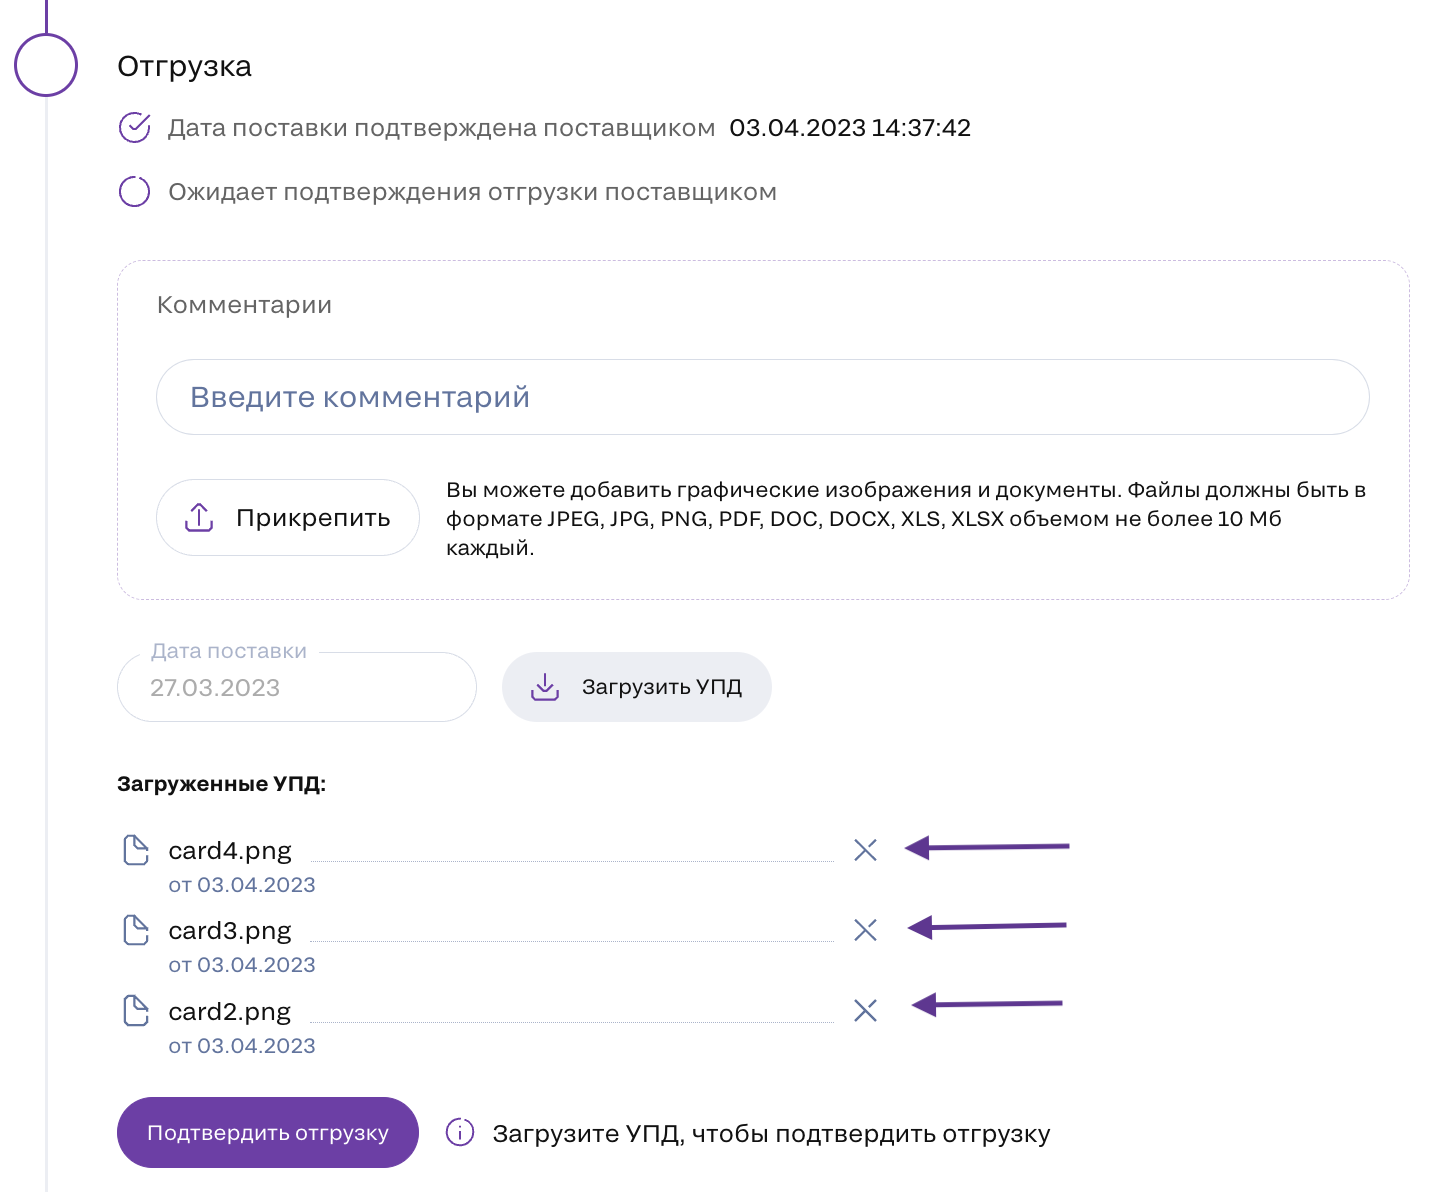This screenshot has height=1192, width=1438.
Task: Click the info icon near УПД hint
Action: point(460,1133)
